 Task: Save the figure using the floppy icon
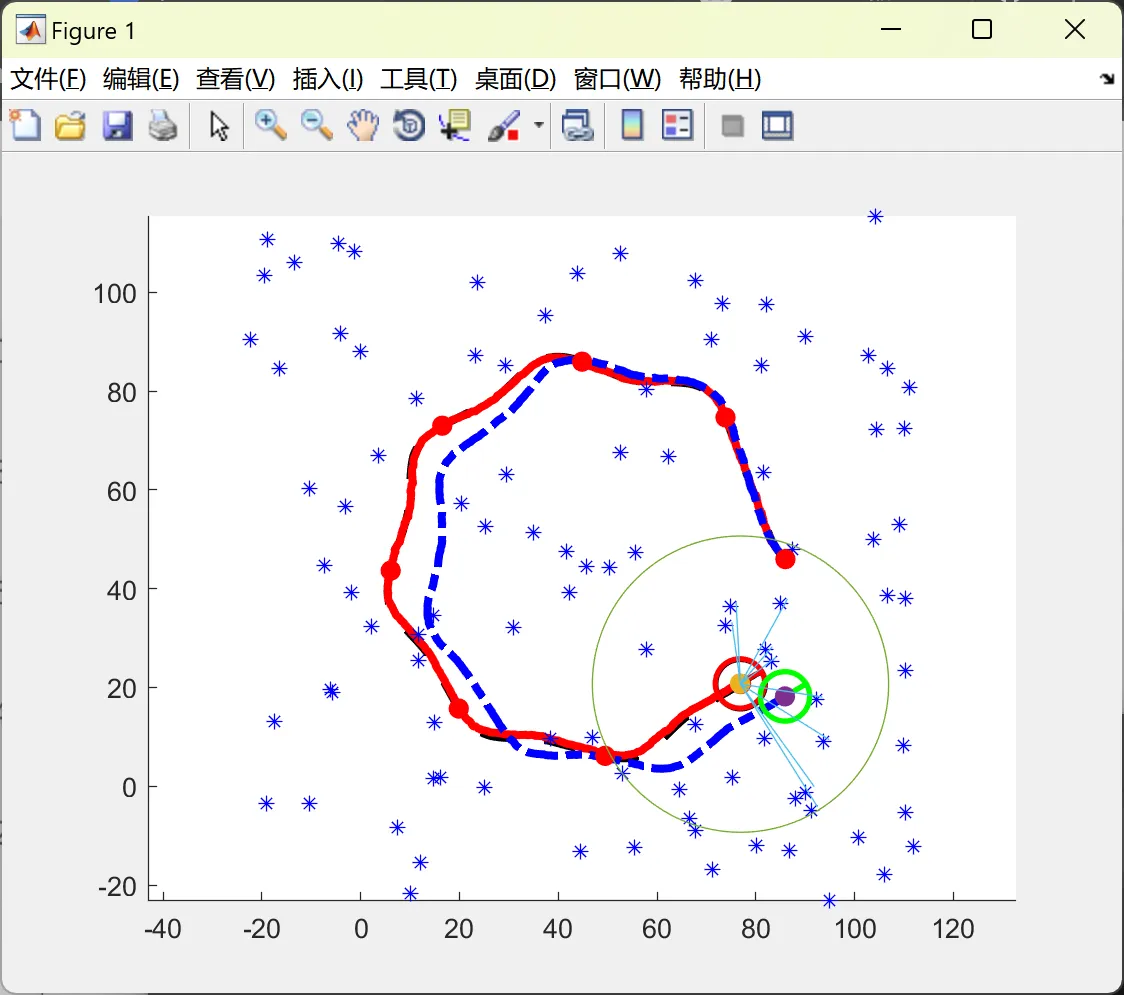[x=117, y=125]
